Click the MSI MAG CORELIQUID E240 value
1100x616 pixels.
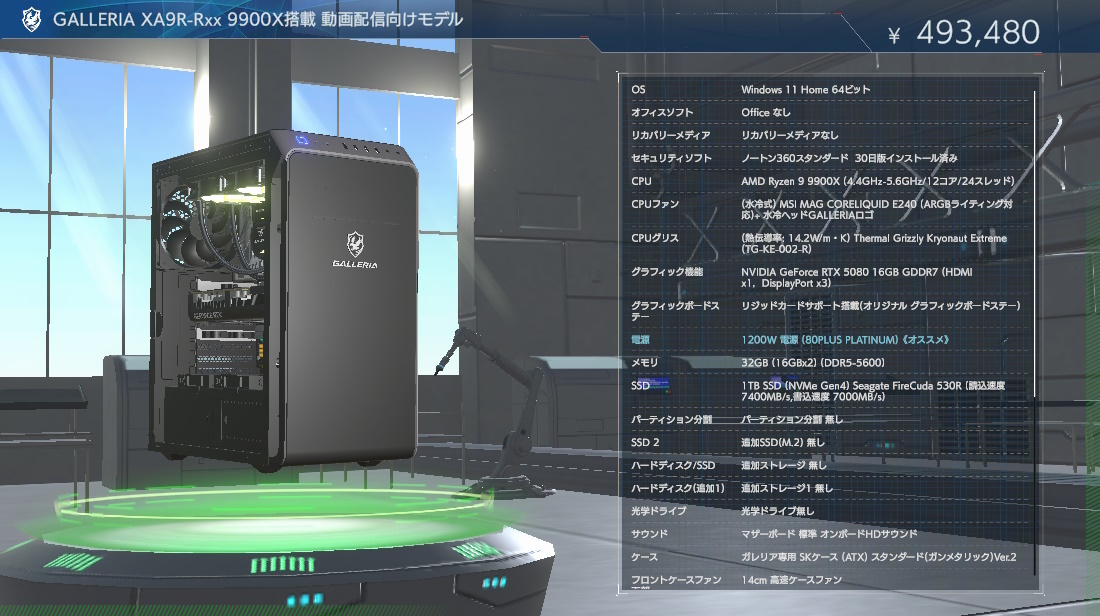[876, 210]
